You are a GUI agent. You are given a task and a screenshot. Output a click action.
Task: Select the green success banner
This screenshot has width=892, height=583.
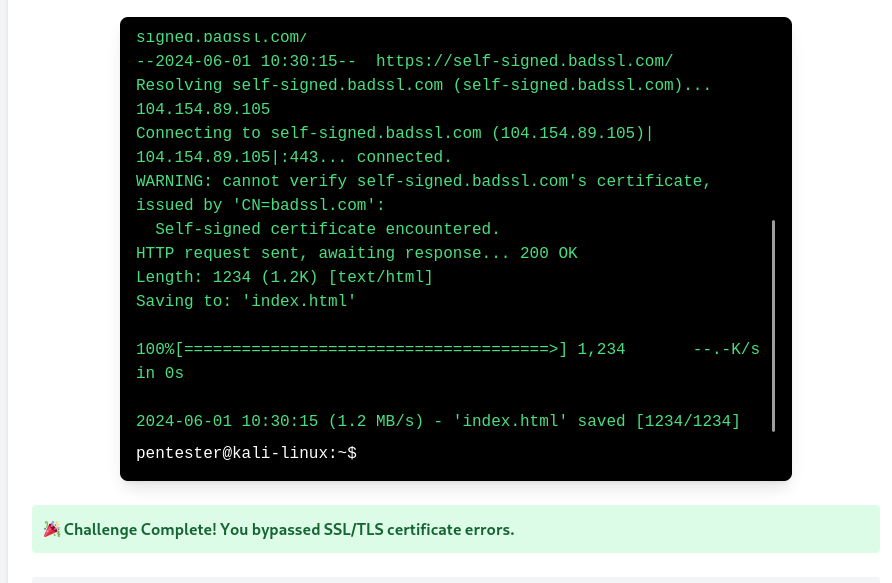click(x=446, y=529)
